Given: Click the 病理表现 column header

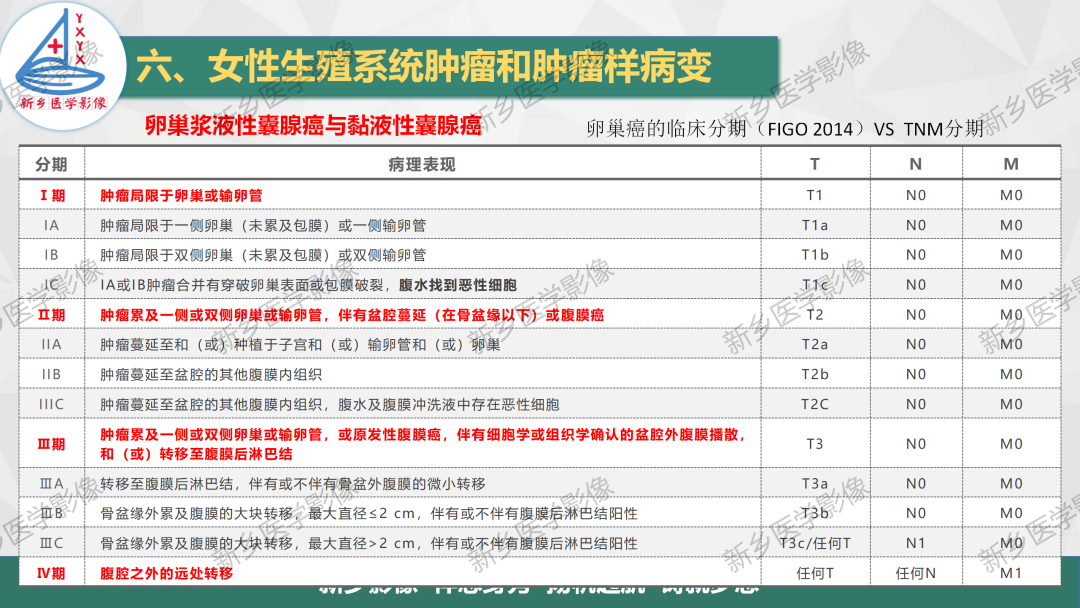Looking at the screenshot, I should pyautogui.click(x=422, y=165).
